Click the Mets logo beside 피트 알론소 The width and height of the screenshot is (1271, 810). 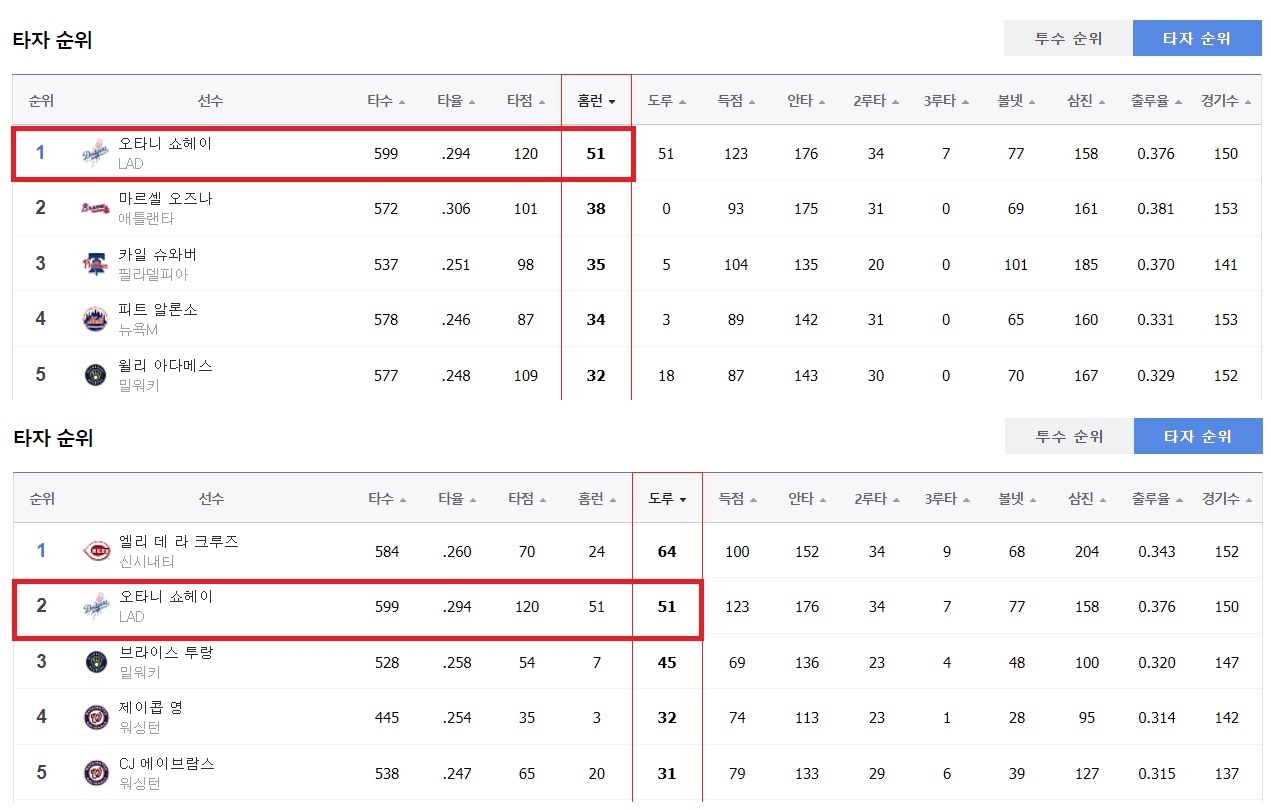pos(94,320)
